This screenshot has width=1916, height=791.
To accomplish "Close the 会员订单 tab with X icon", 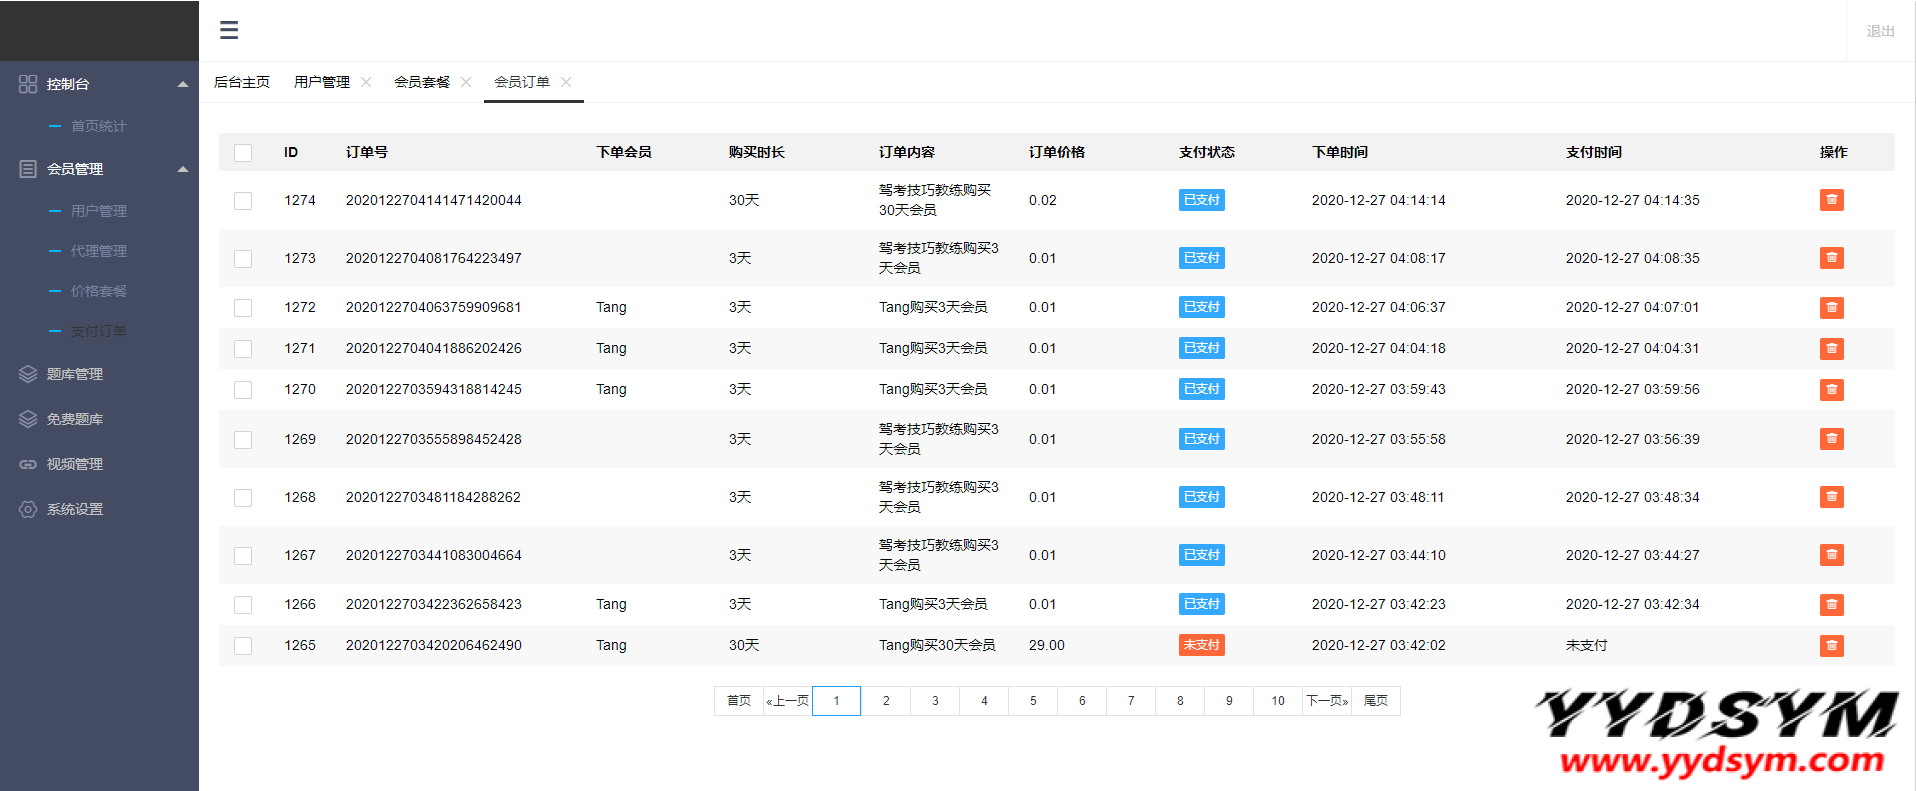I will click(566, 82).
